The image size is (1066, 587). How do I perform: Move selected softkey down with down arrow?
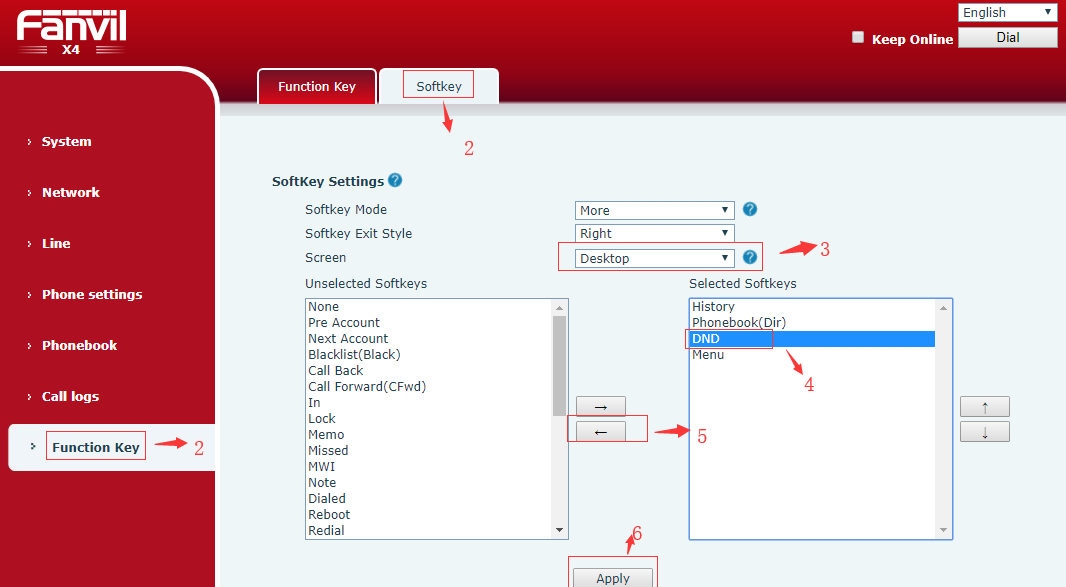pos(984,432)
